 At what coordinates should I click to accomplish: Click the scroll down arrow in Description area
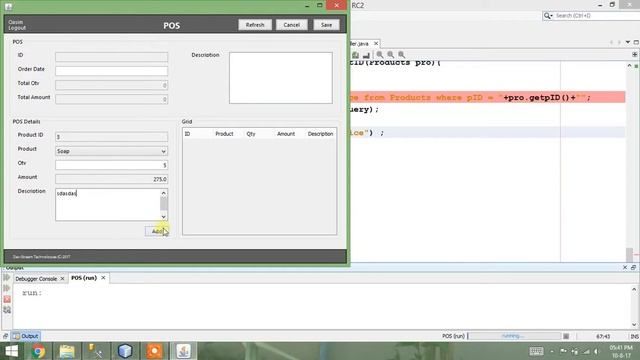click(x=164, y=216)
